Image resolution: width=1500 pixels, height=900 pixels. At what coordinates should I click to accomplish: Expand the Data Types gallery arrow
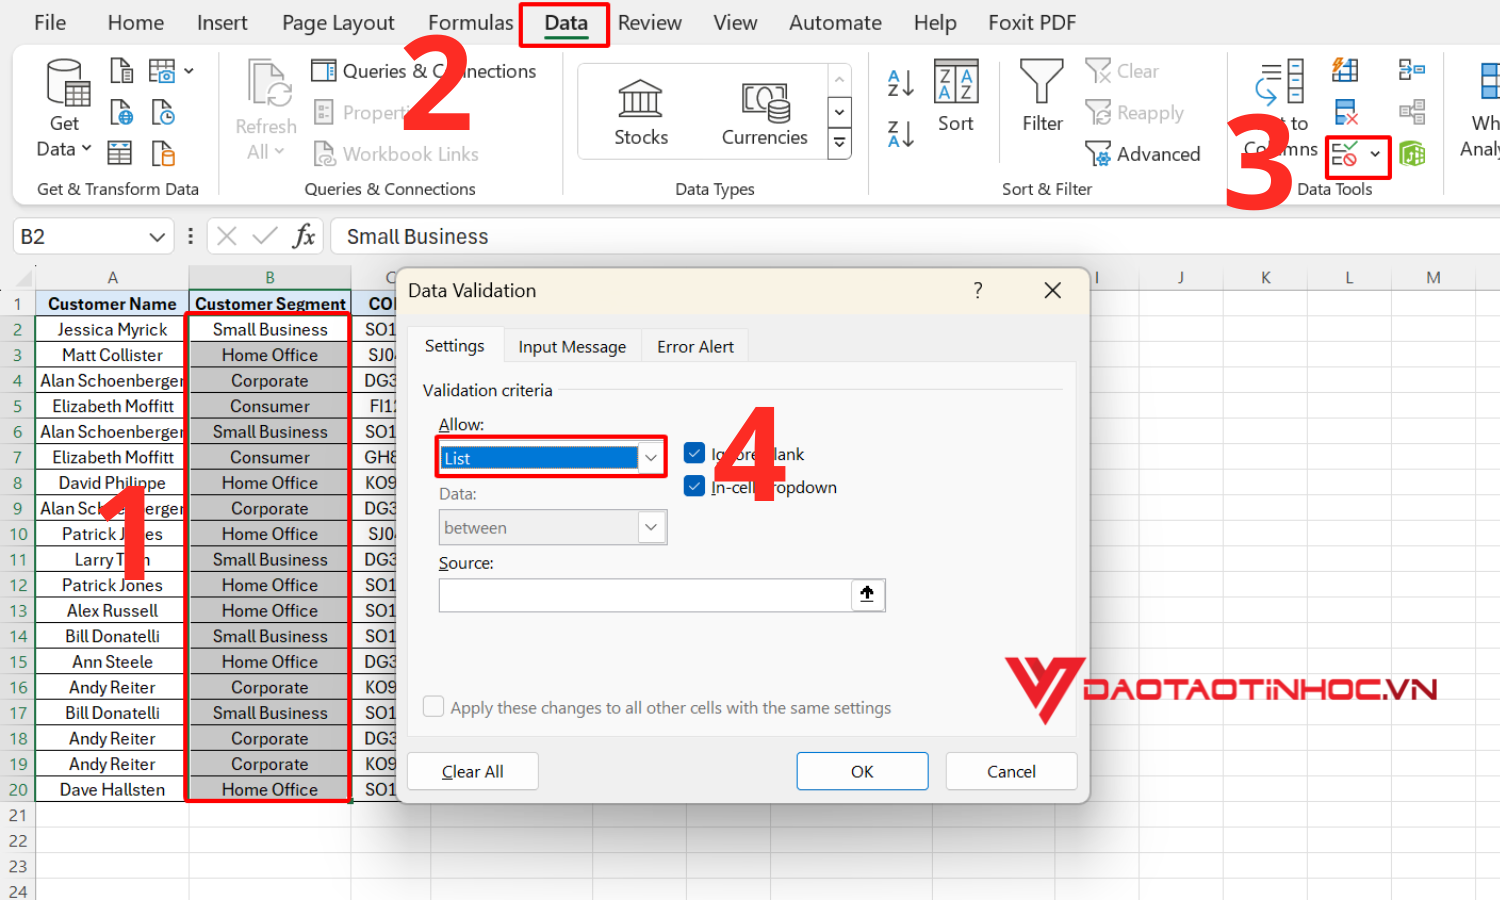coord(840,144)
